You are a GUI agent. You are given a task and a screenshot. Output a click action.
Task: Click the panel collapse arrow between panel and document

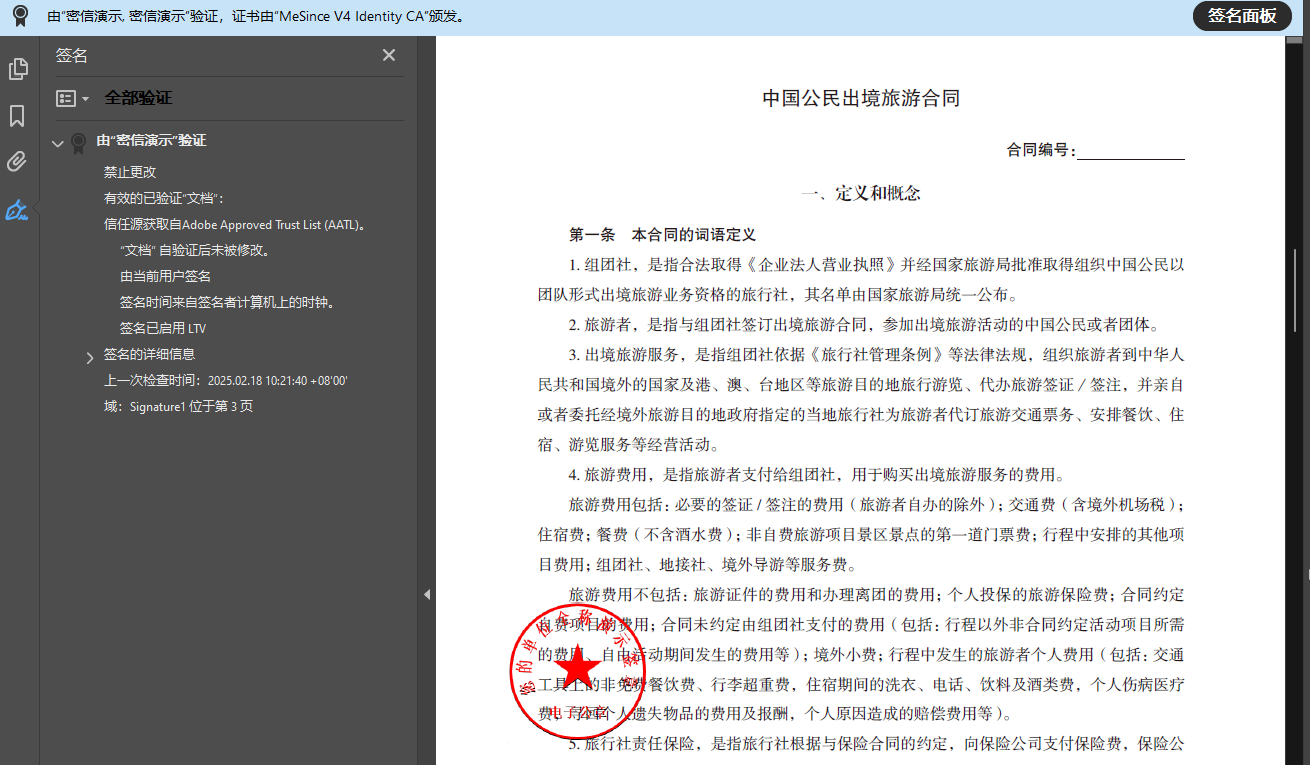428,594
